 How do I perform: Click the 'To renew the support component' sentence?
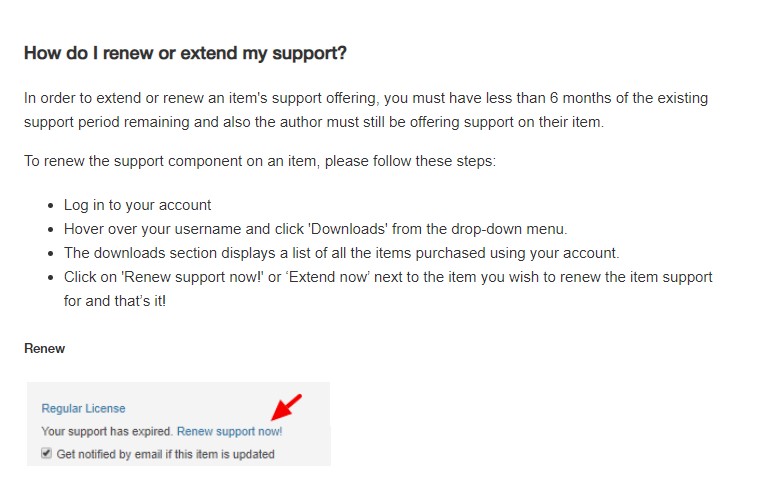tap(260, 161)
